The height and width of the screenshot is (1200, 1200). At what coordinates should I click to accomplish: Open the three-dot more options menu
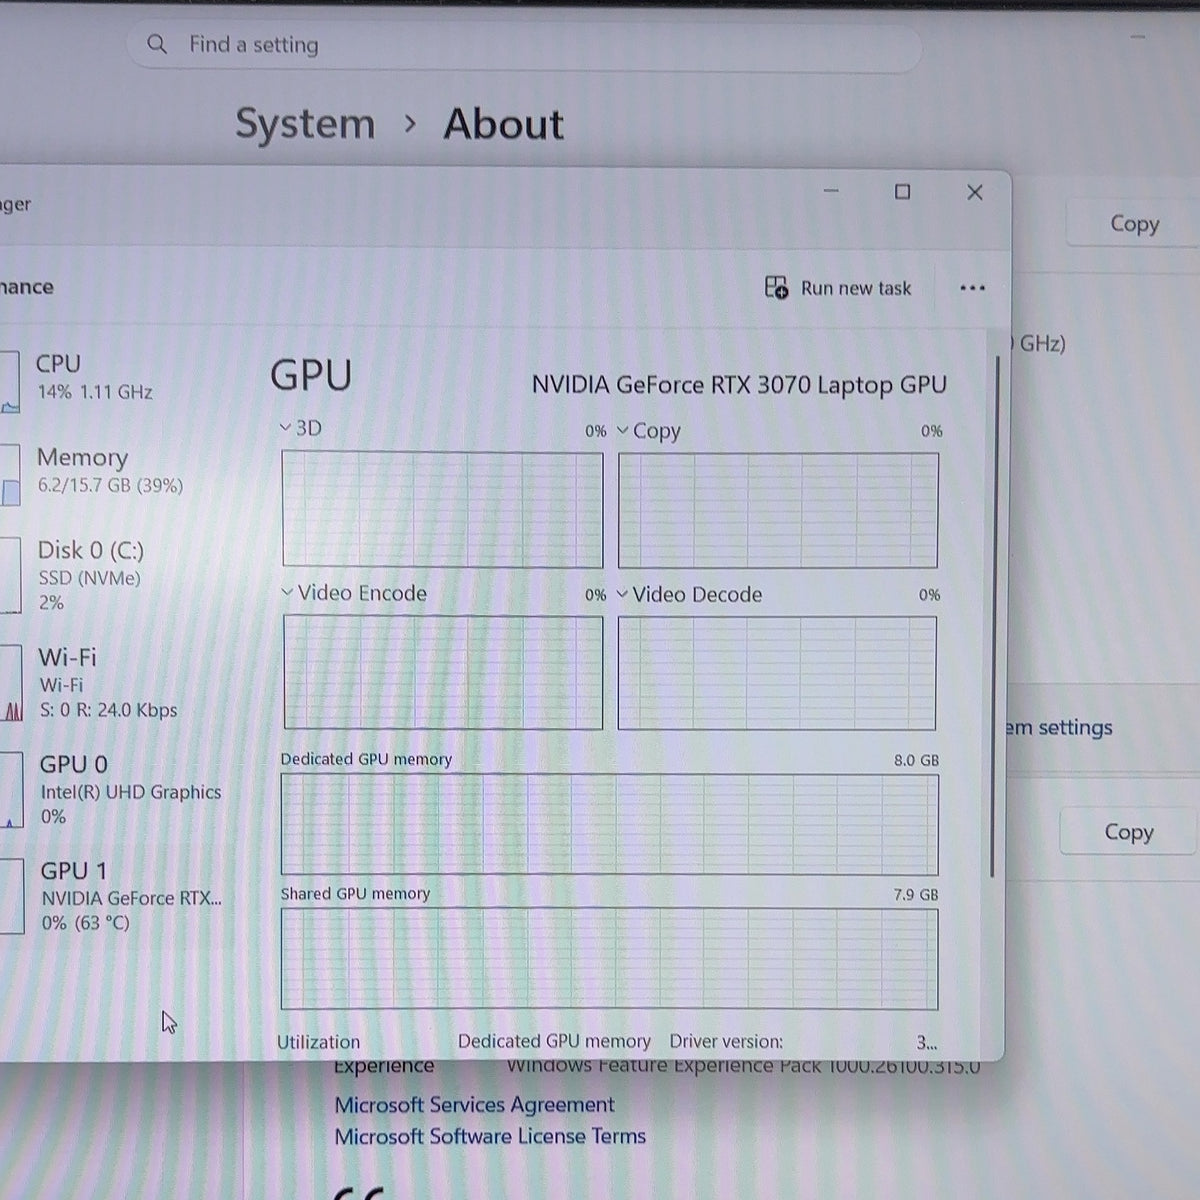[x=972, y=288]
